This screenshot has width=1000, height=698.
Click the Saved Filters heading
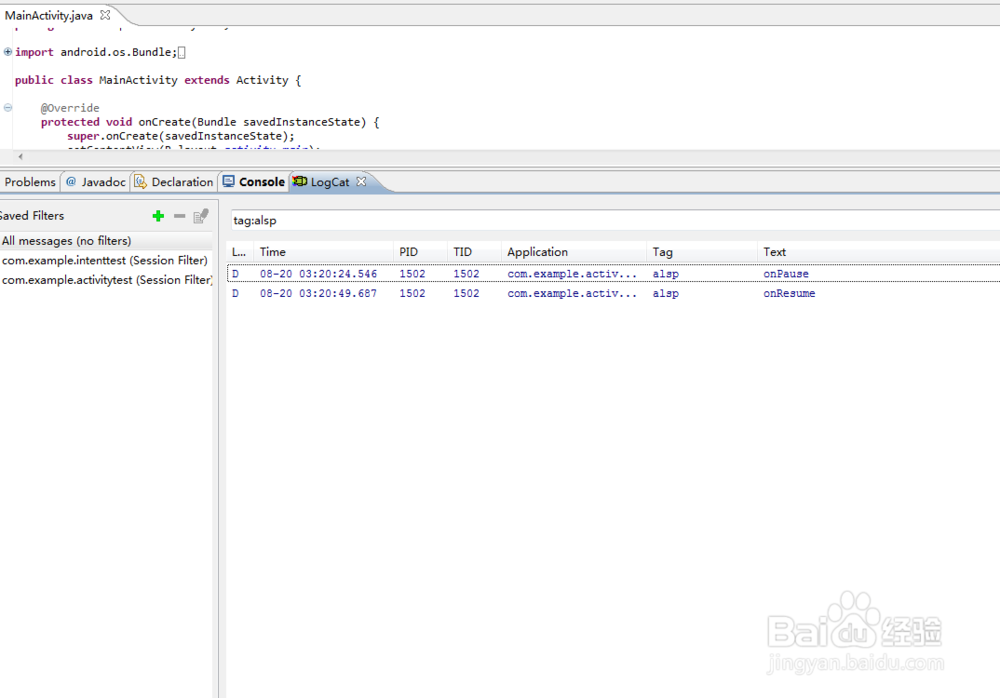(32, 216)
